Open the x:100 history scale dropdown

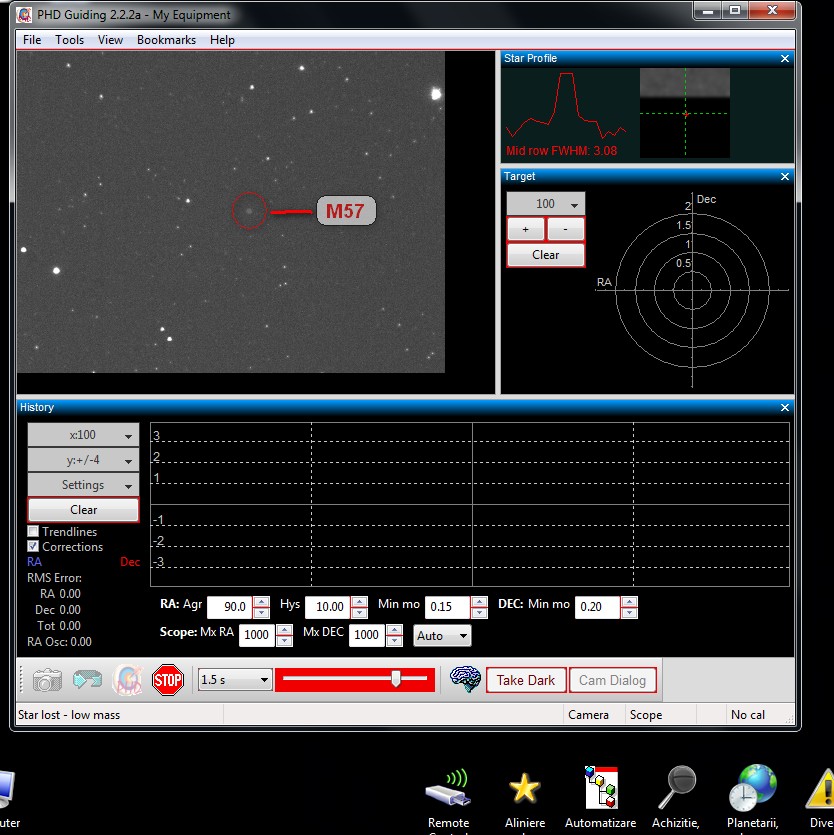[x=83, y=435]
